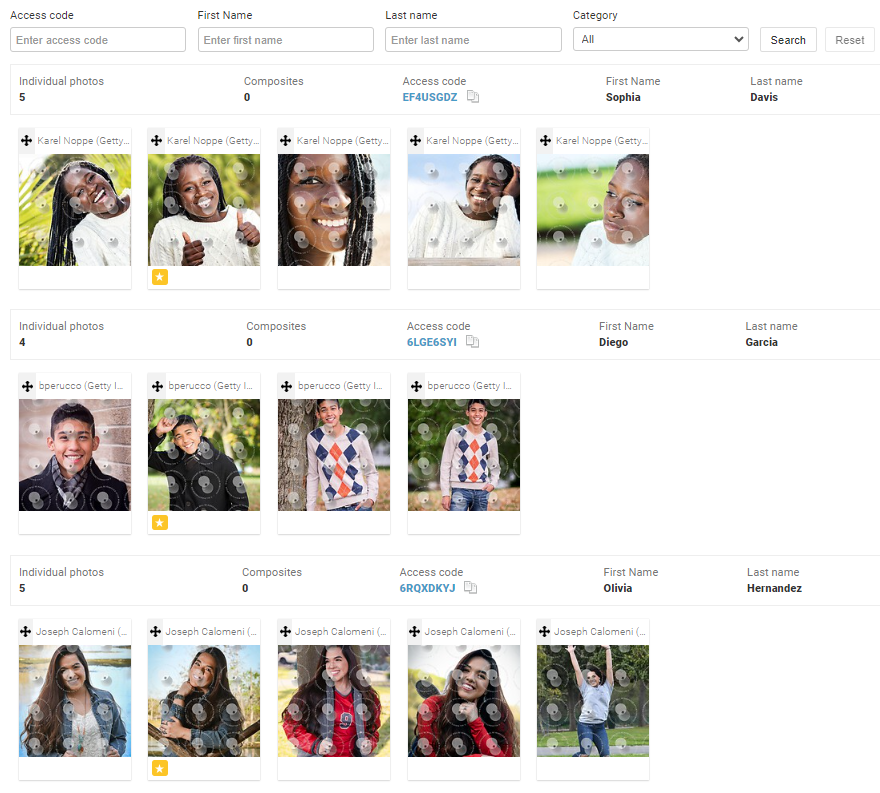This screenshot has width=880, height=793.
Task: Open Sophia's side profile photo
Action: pyautogui.click(x=593, y=210)
